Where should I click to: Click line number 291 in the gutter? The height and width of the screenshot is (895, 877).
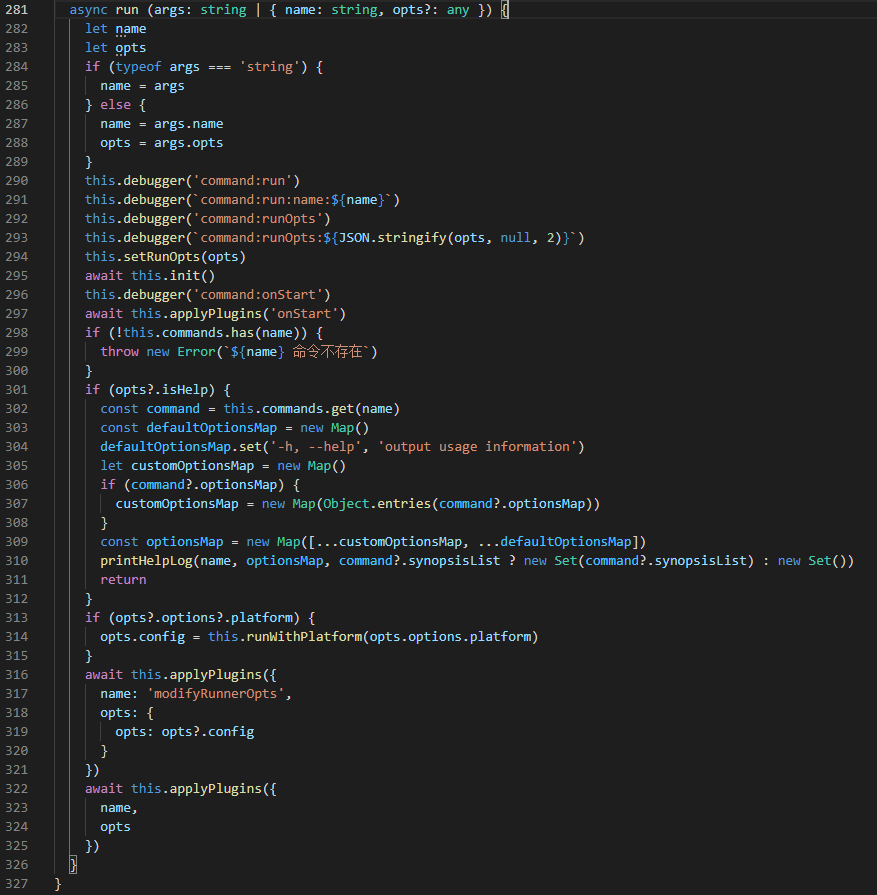(x=17, y=200)
